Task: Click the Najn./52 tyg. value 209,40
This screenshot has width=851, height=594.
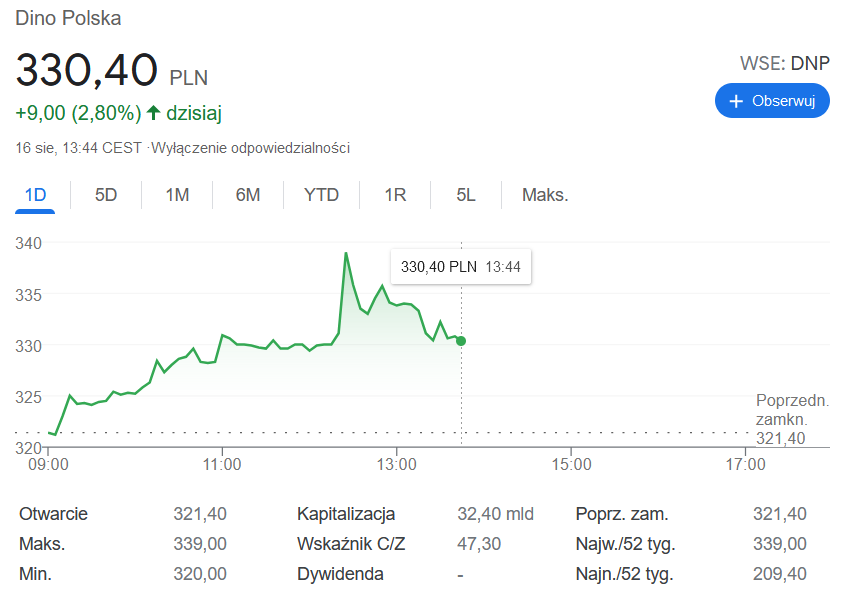Action: click(x=780, y=573)
